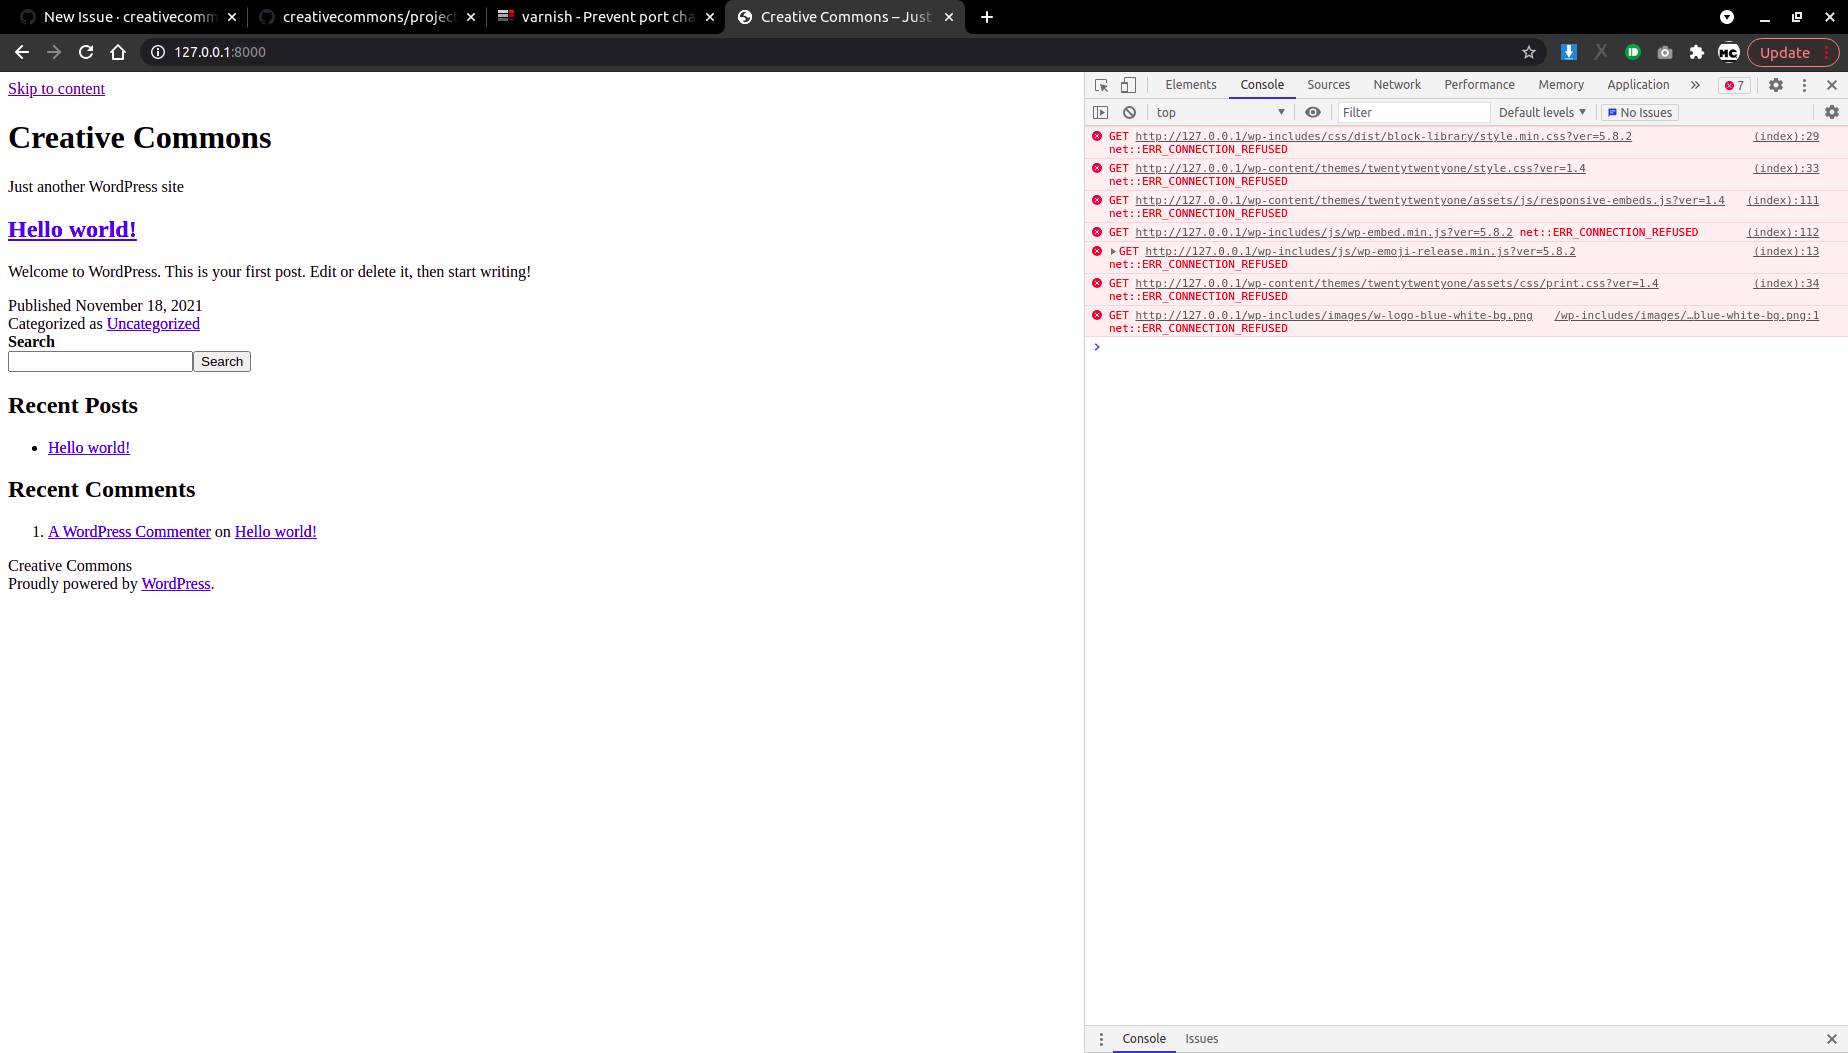1848x1053 pixels.
Task: Switch to the Application panel
Action: coord(1638,85)
